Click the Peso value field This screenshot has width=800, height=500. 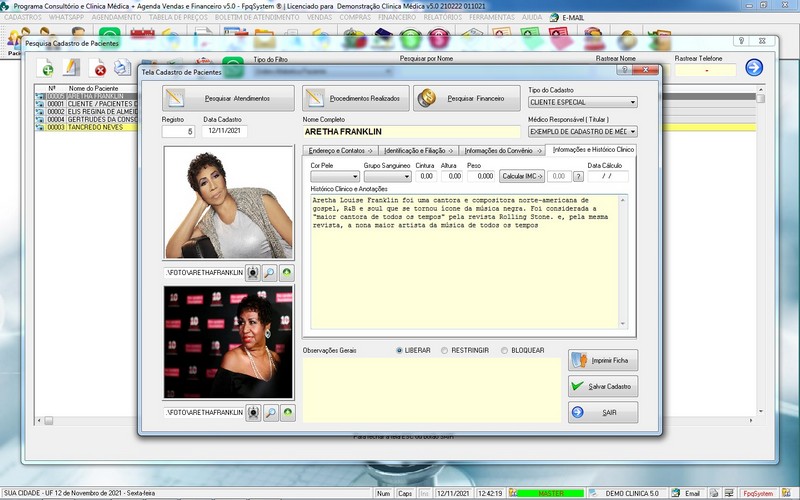tap(481, 176)
